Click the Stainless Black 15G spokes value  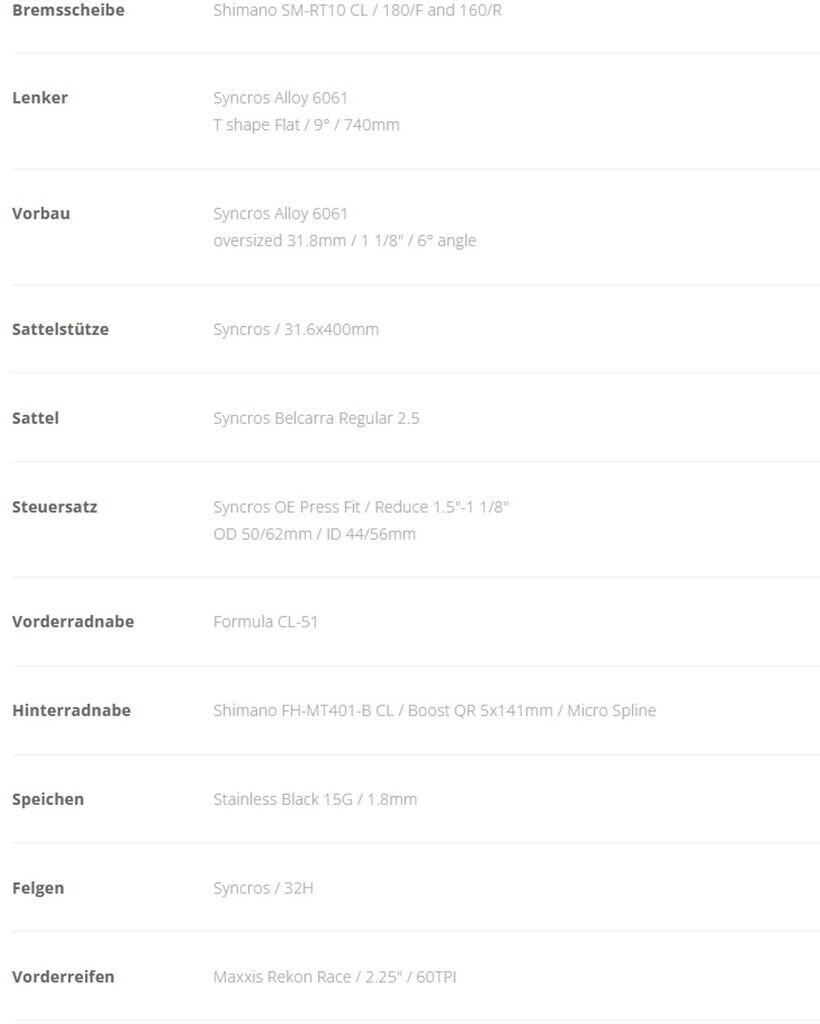pyautogui.click(x=315, y=800)
